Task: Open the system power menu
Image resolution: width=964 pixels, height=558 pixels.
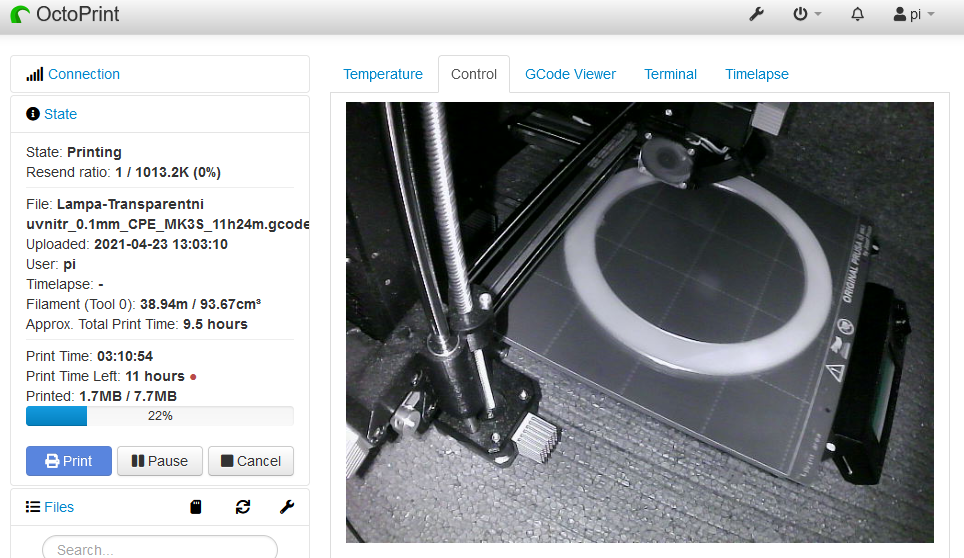Action: click(806, 15)
